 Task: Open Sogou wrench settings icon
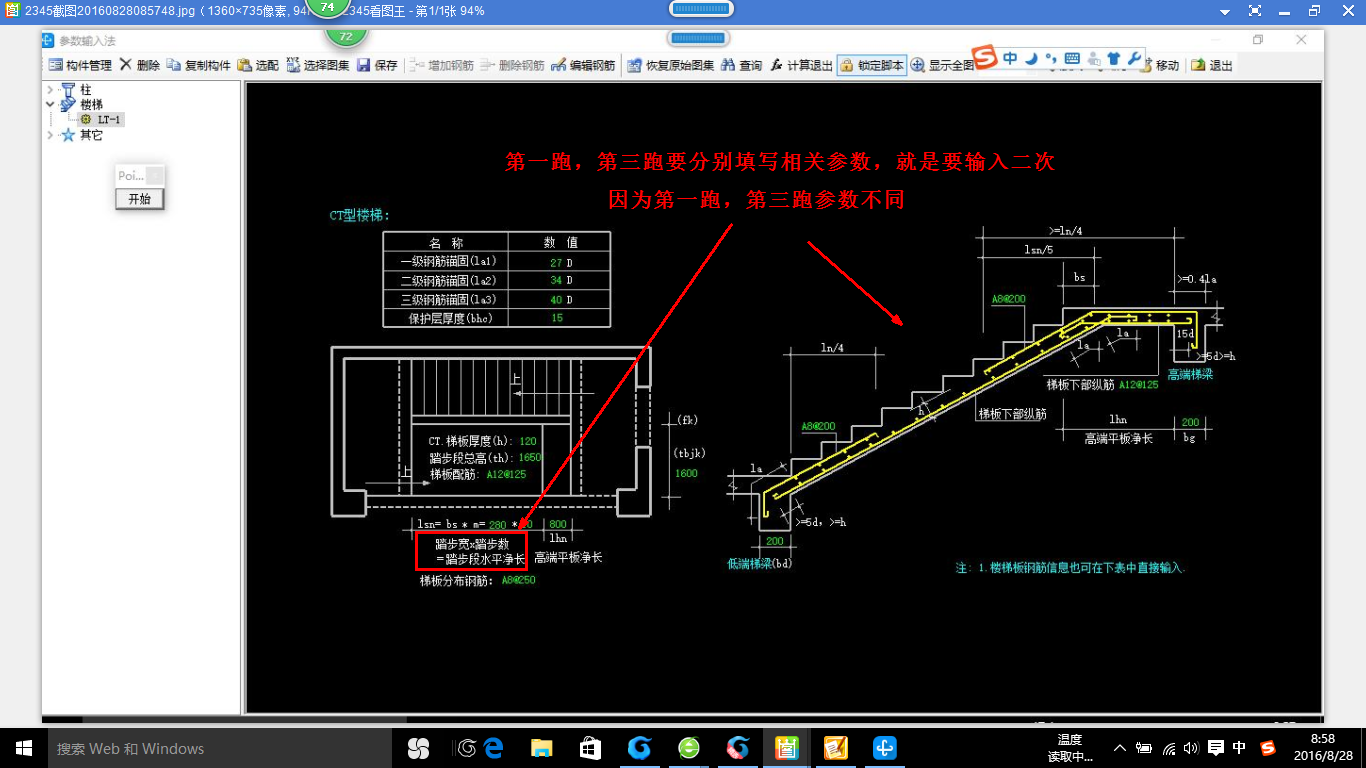[x=1133, y=58]
